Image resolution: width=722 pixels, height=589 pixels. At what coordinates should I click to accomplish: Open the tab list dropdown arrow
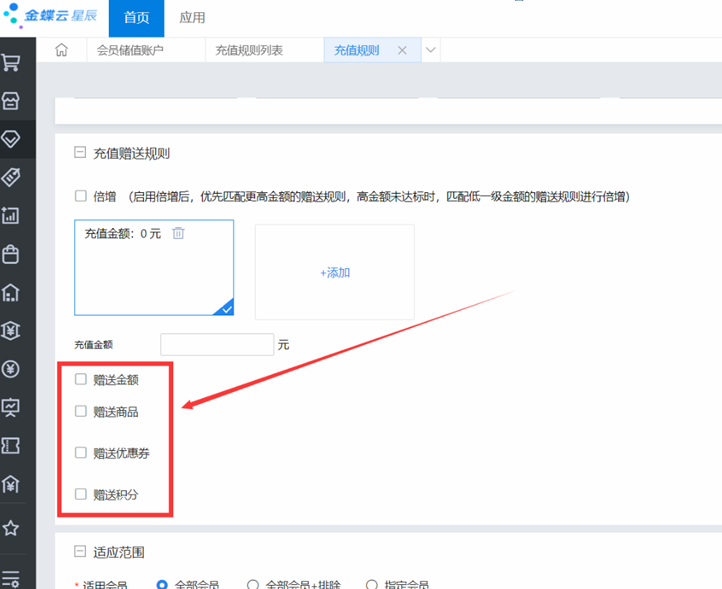click(431, 50)
